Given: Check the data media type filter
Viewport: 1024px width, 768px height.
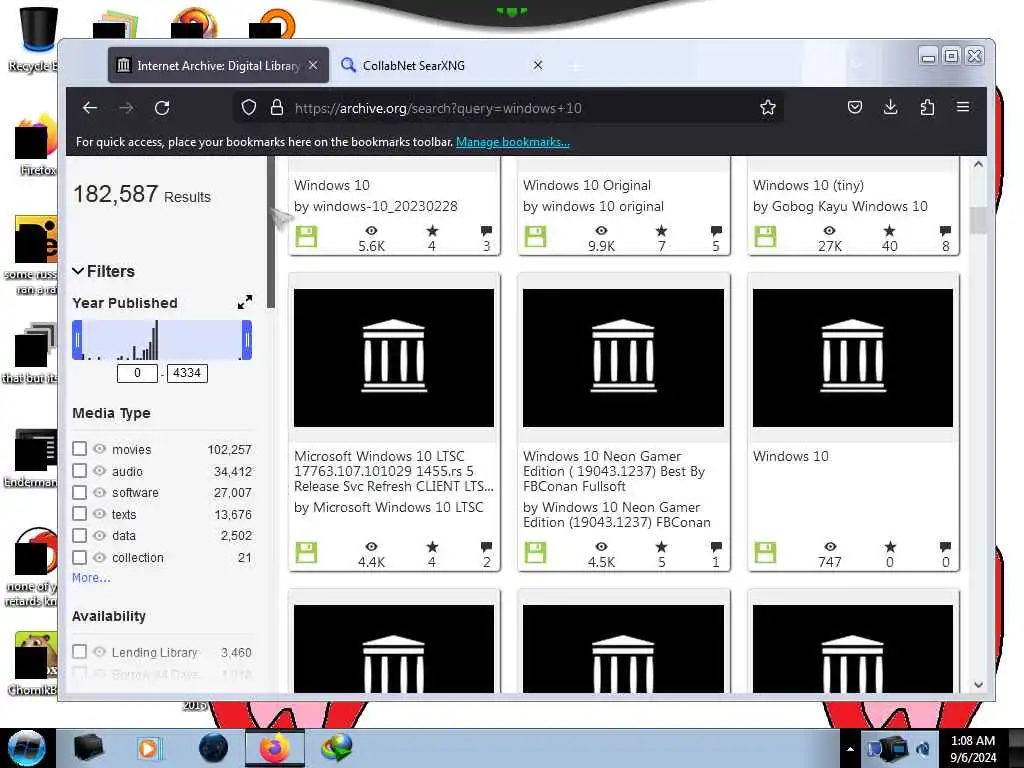Looking at the screenshot, I should coord(80,535).
